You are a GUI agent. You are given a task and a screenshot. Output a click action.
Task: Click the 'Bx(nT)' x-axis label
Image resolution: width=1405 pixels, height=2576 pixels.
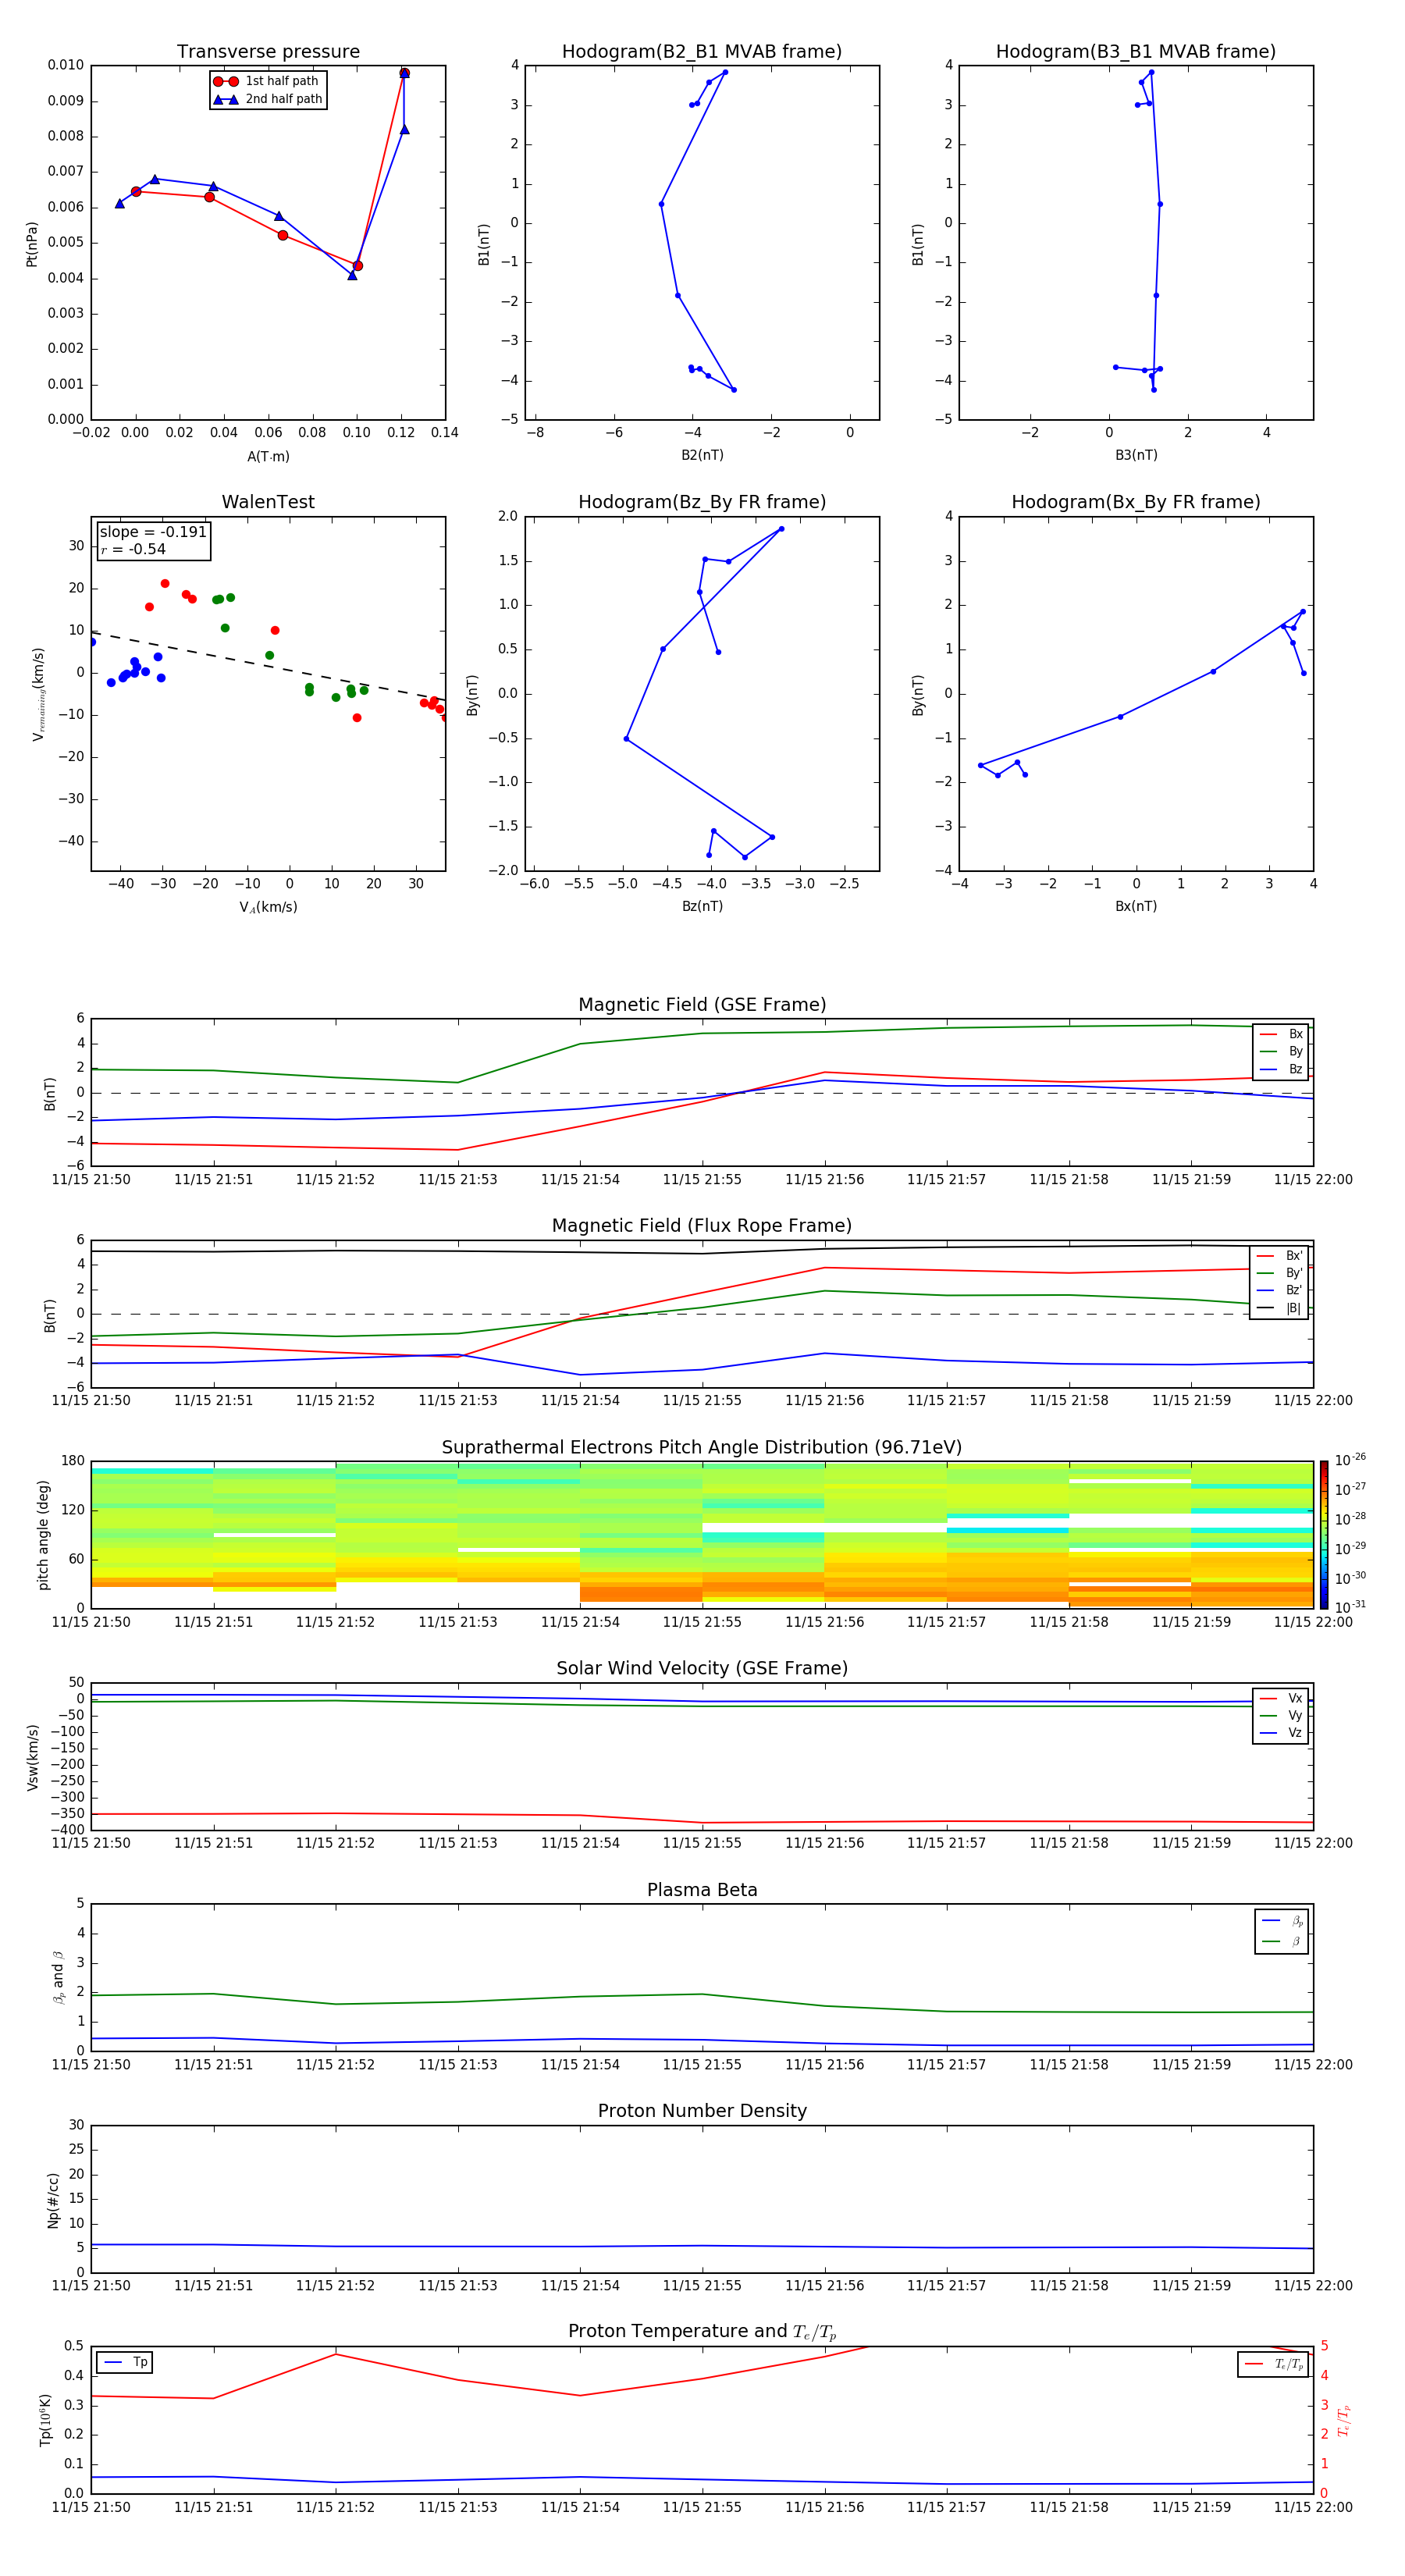point(1136,907)
